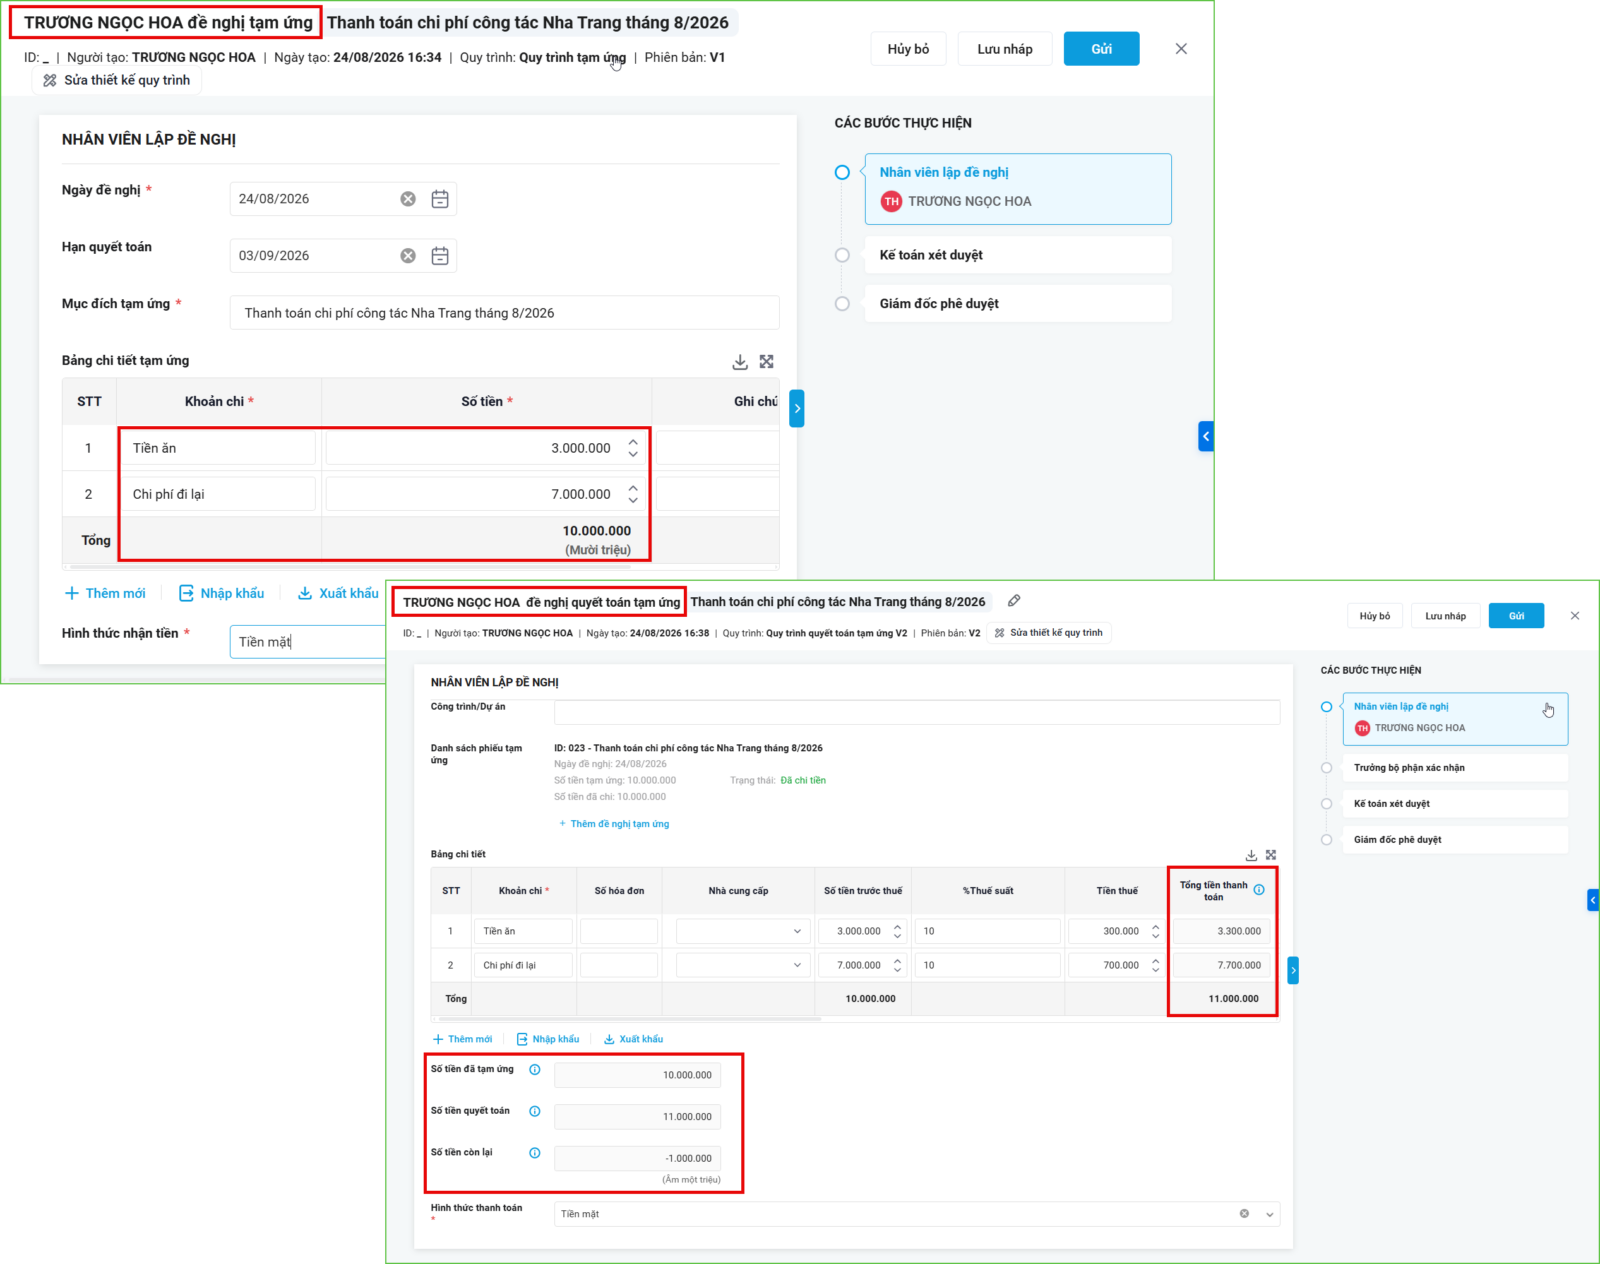Image resolution: width=1600 pixels, height=1264 pixels.
Task: Click blue right chevron beside settlement detail table
Action: (x=1293, y=970)
